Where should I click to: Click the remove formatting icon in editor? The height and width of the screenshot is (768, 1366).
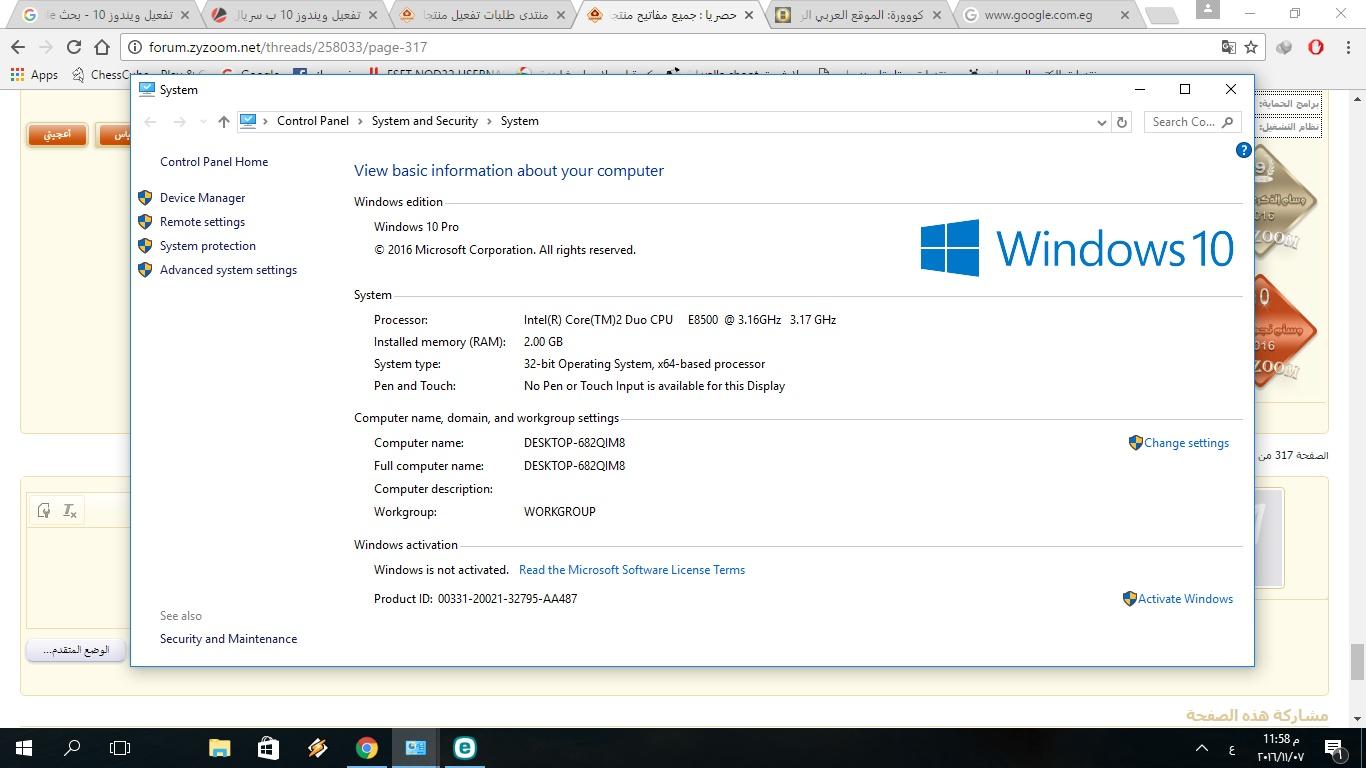[70, 511]
